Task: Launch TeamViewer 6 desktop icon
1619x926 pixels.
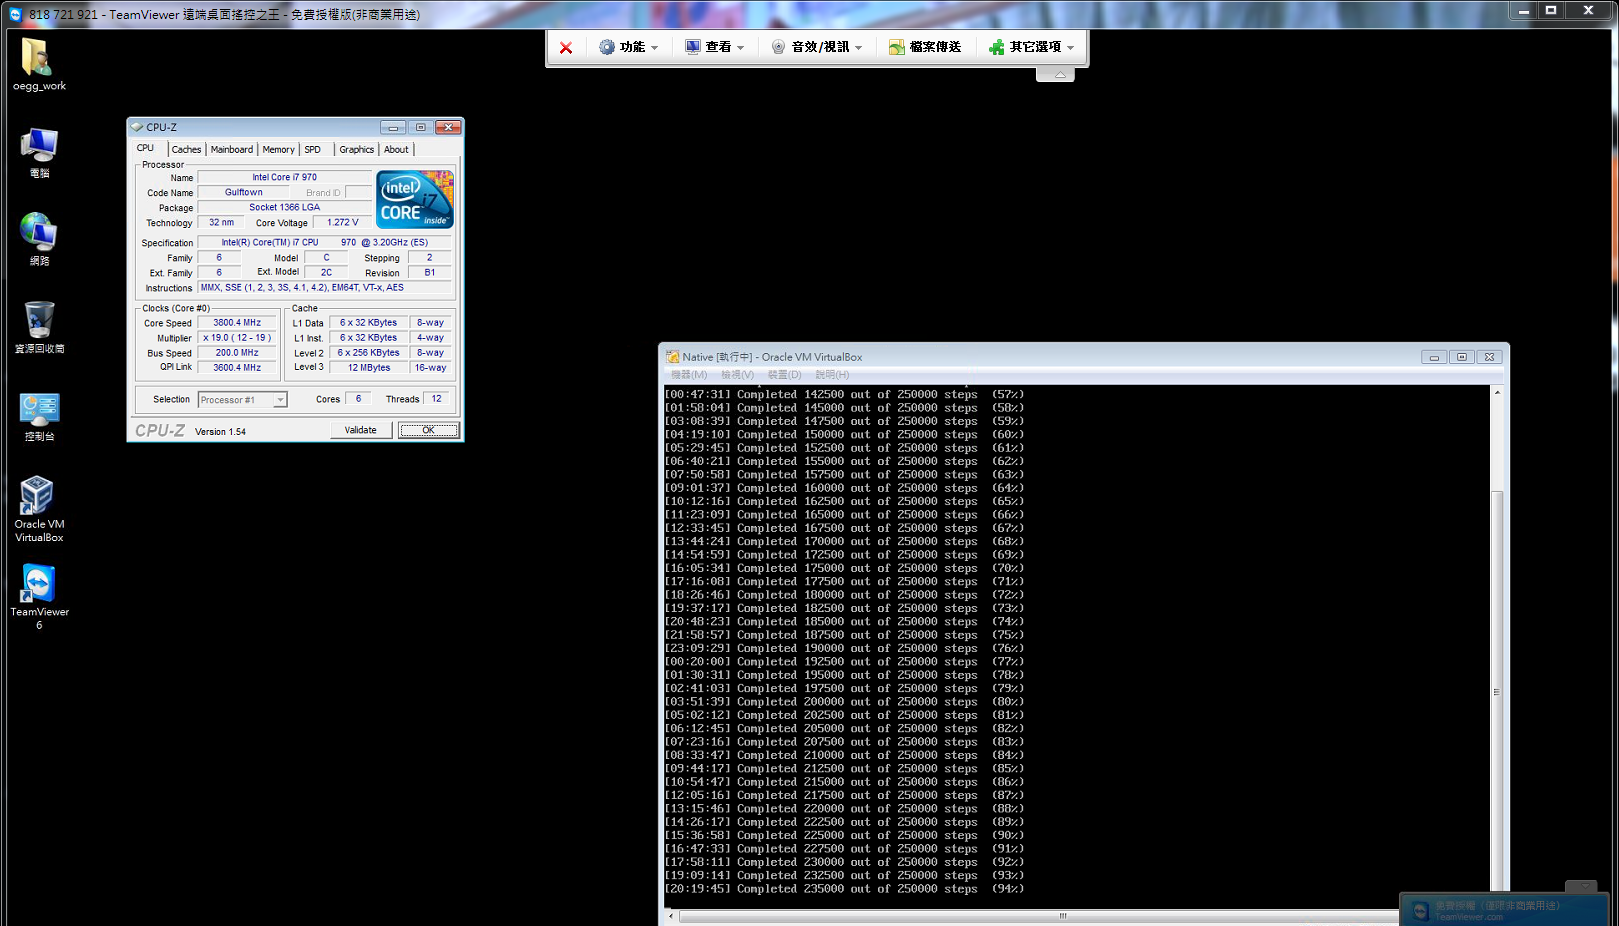Action: 39,597
